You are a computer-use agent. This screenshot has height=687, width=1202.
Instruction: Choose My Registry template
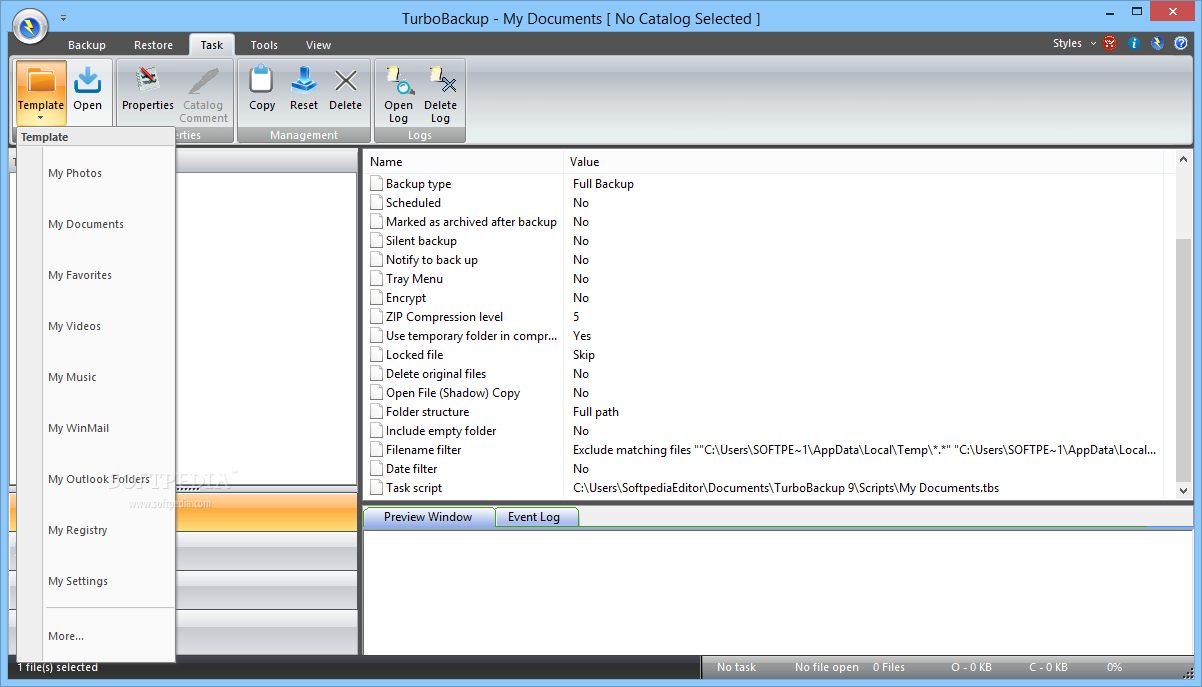click(97, 530)
